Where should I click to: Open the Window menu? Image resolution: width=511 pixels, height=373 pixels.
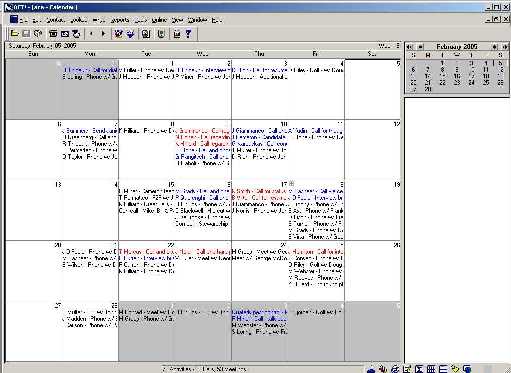click(197, 20)
